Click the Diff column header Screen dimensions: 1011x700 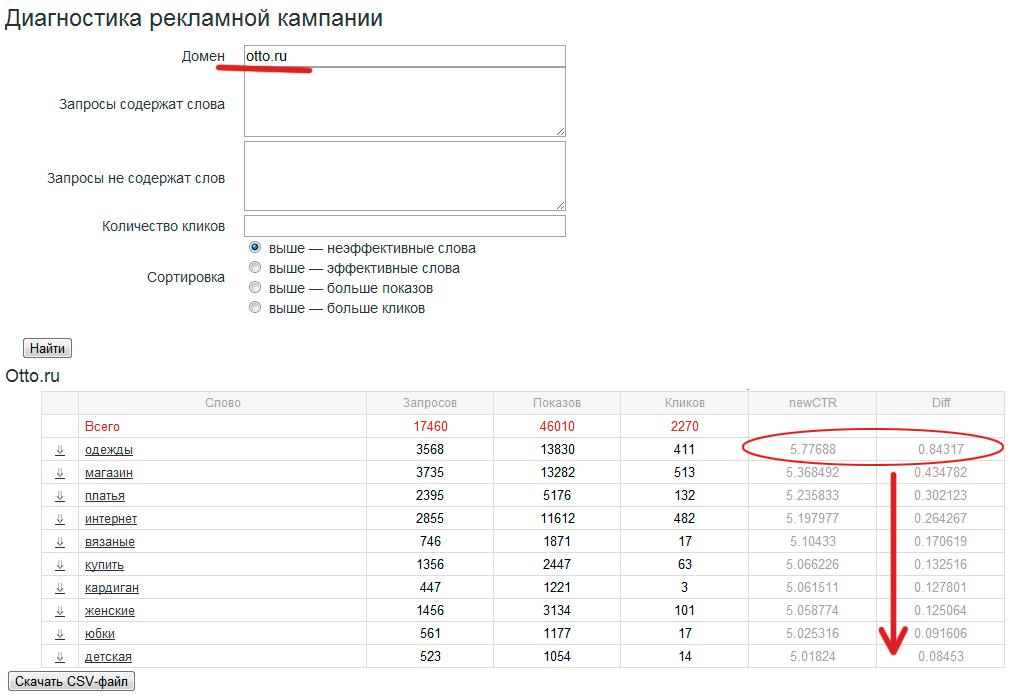pyautogui.click(x=941, y=403)
